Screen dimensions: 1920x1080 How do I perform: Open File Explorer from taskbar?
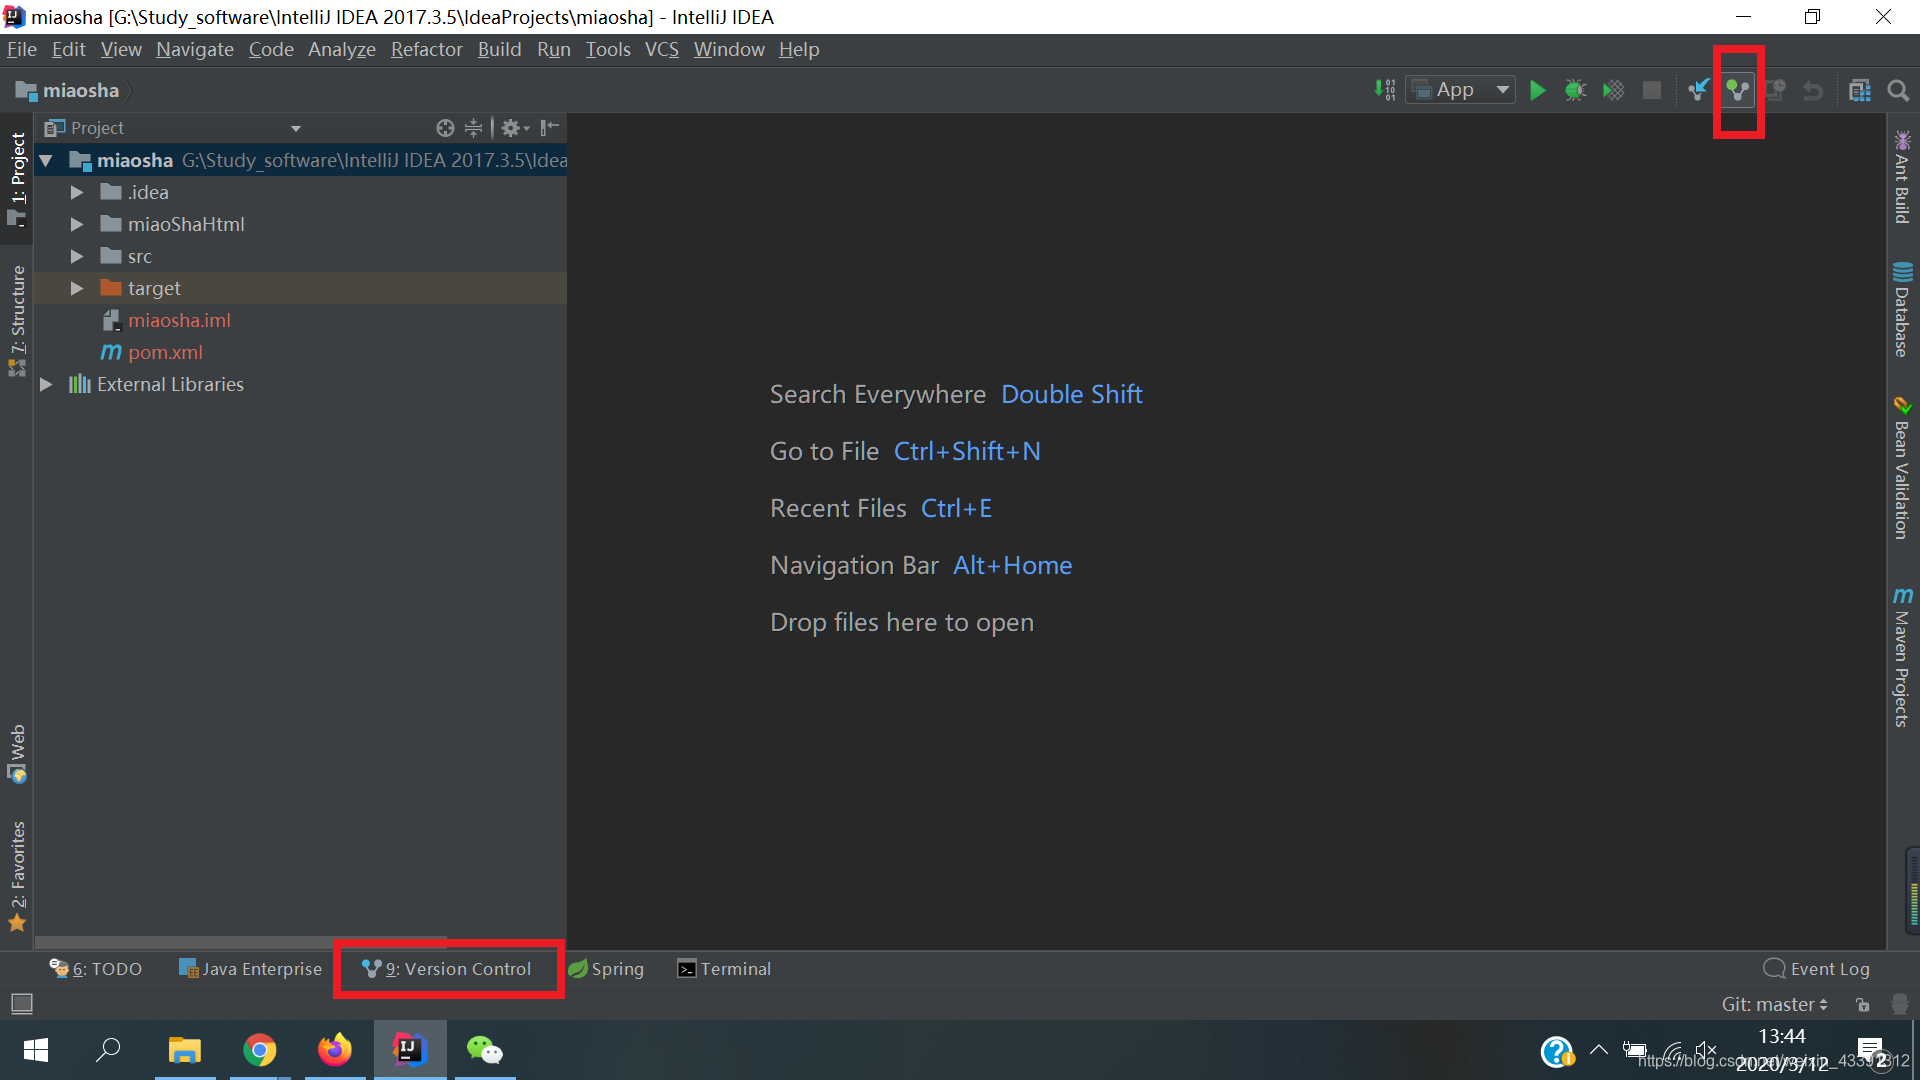[185, 1050]
